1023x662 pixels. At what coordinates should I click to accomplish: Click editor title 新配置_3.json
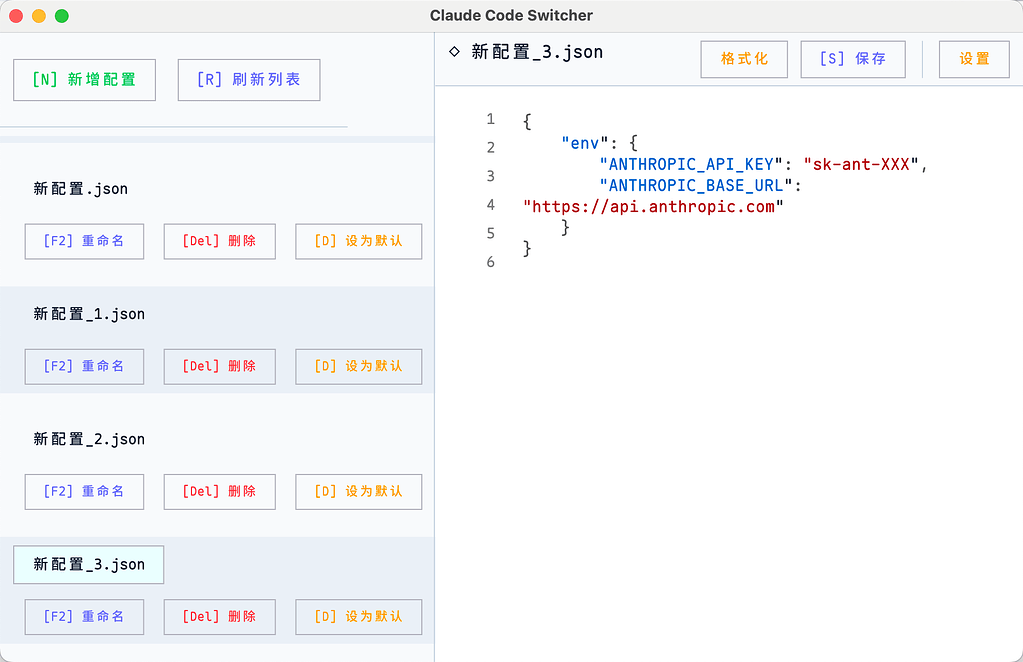click(x=537, y=52)
